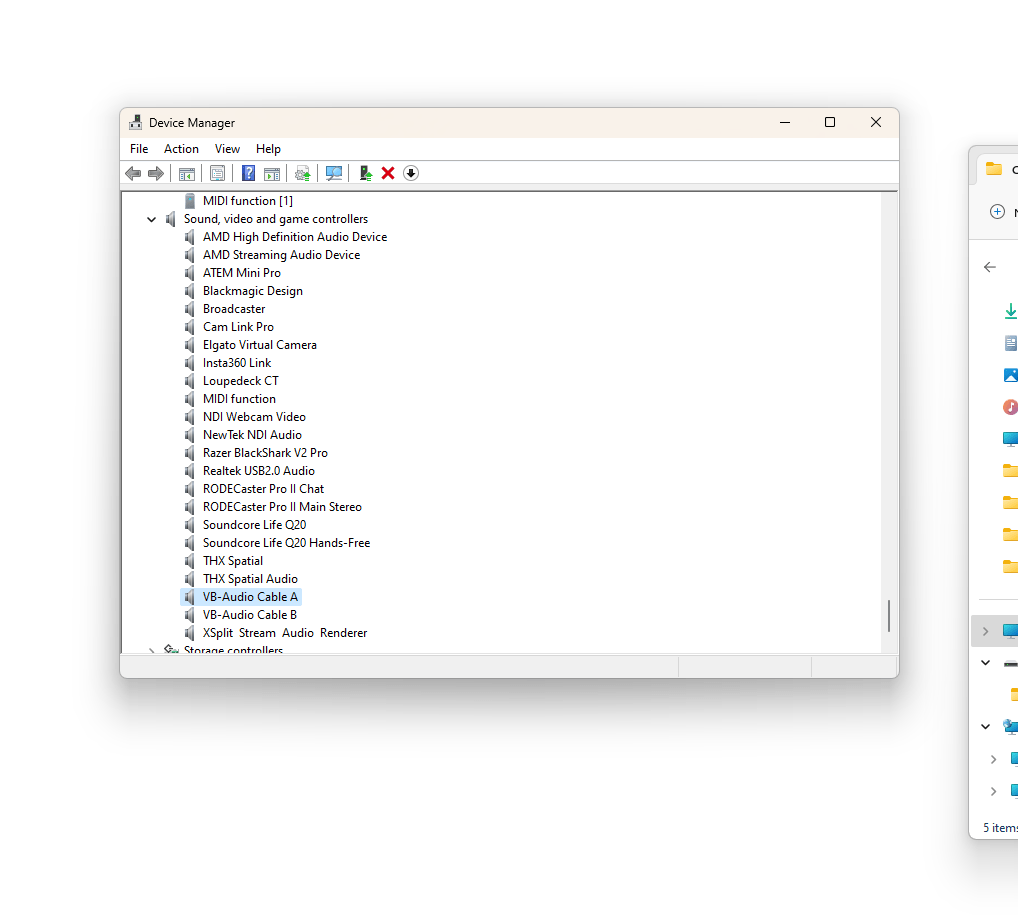
Task: Select Soundcore Life Q20 Hands-Free
Action: pyautogui.click(x=286, y=543)
